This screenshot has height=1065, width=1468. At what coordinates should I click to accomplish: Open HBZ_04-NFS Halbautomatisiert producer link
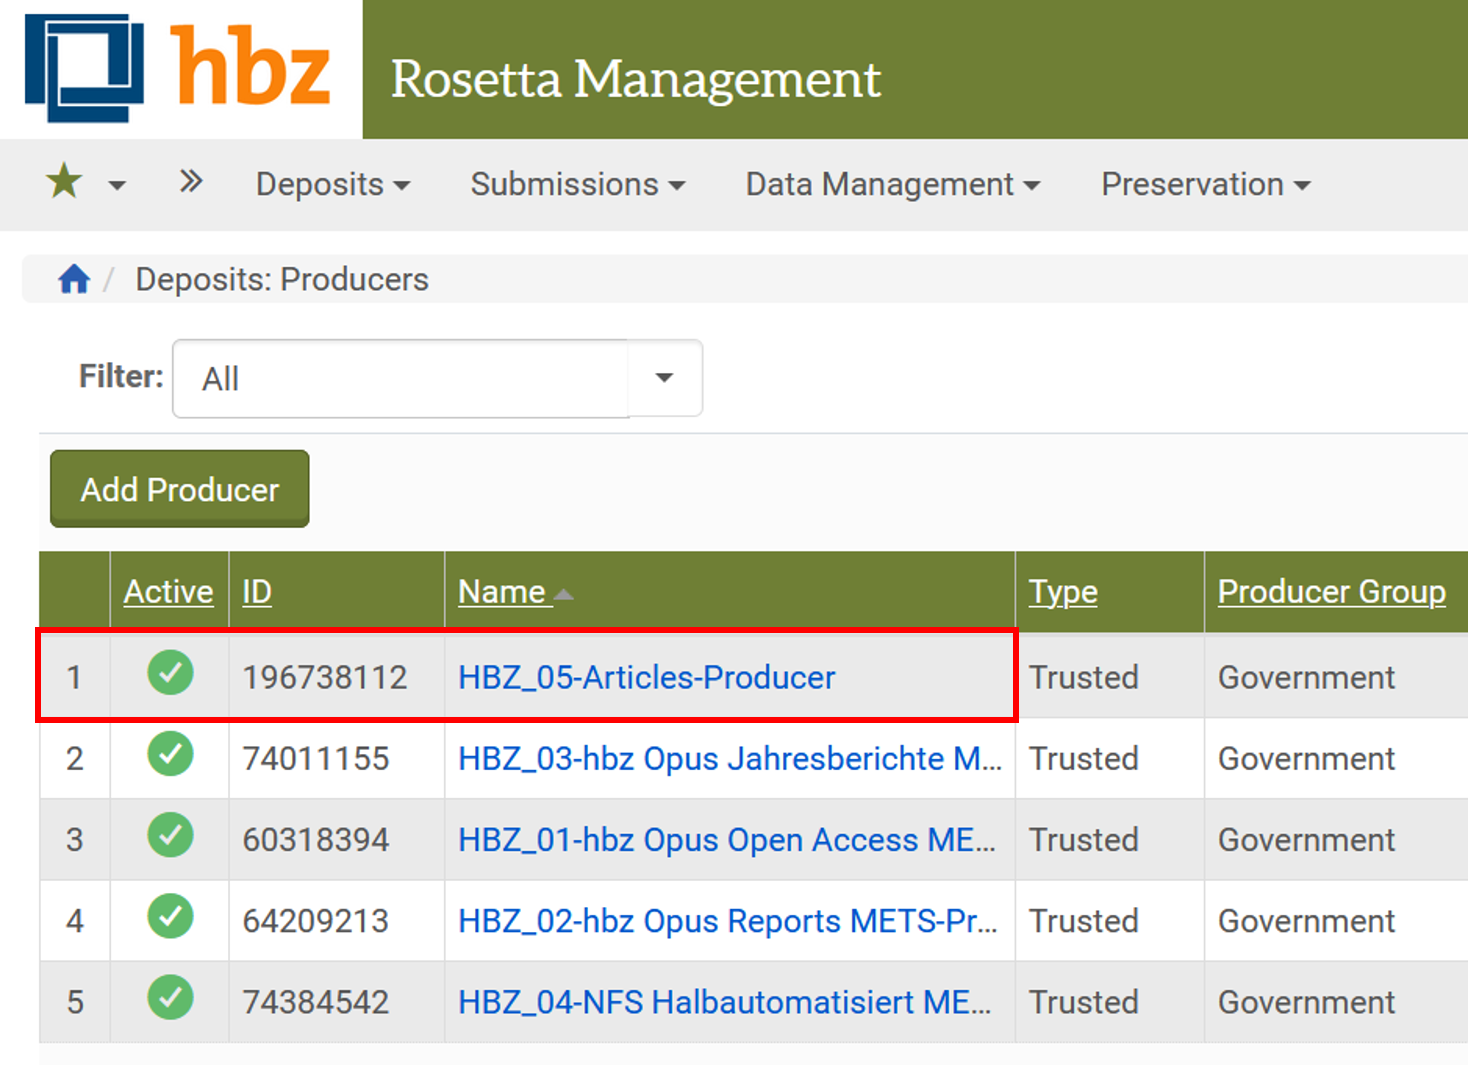[x=724, y=1002]
